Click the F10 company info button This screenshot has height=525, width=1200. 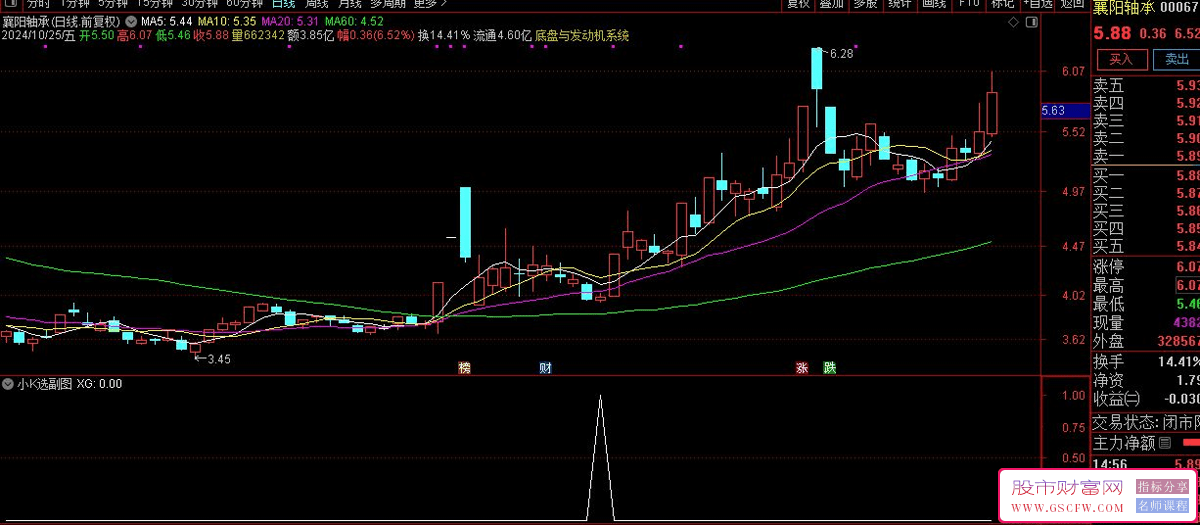tap(968, 3)
